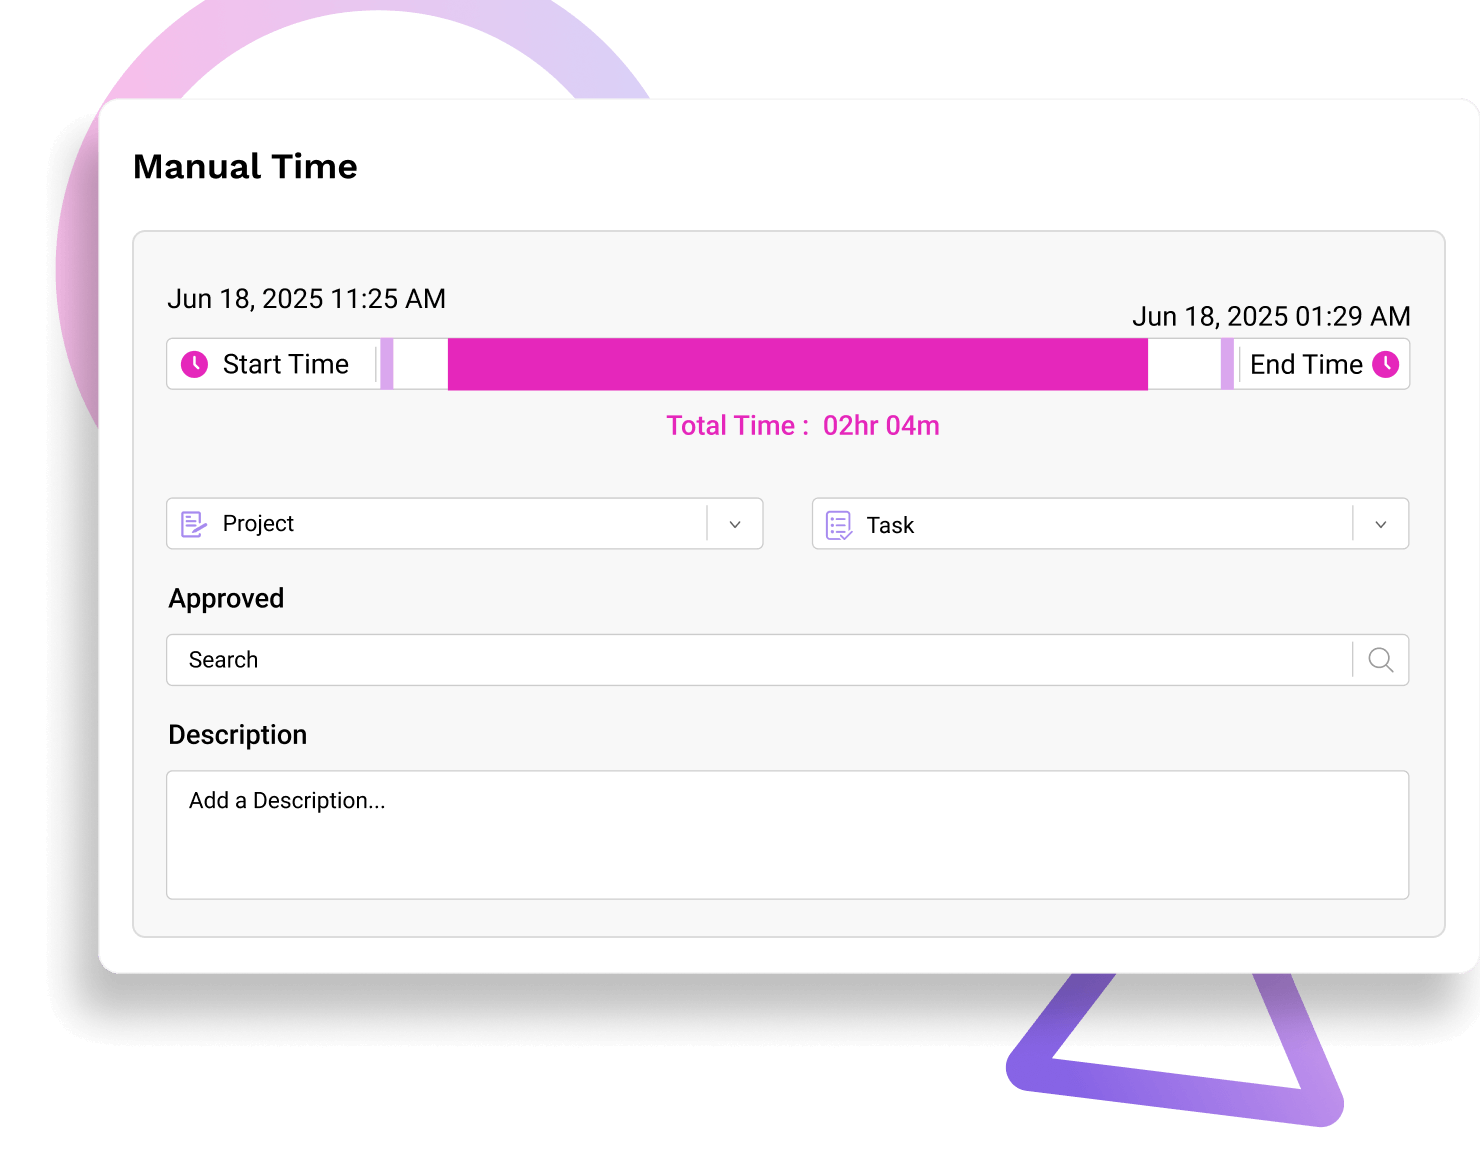Screen dimensions: 1480x1166
Task: Select the Start Time label
Action: pyautogui.click(x=286, y=364)
